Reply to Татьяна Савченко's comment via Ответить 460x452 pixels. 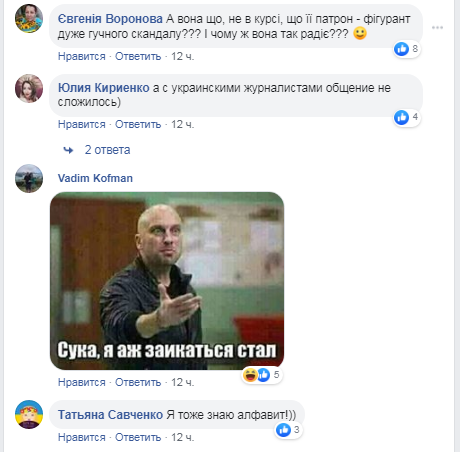click(x=138, y=437)
